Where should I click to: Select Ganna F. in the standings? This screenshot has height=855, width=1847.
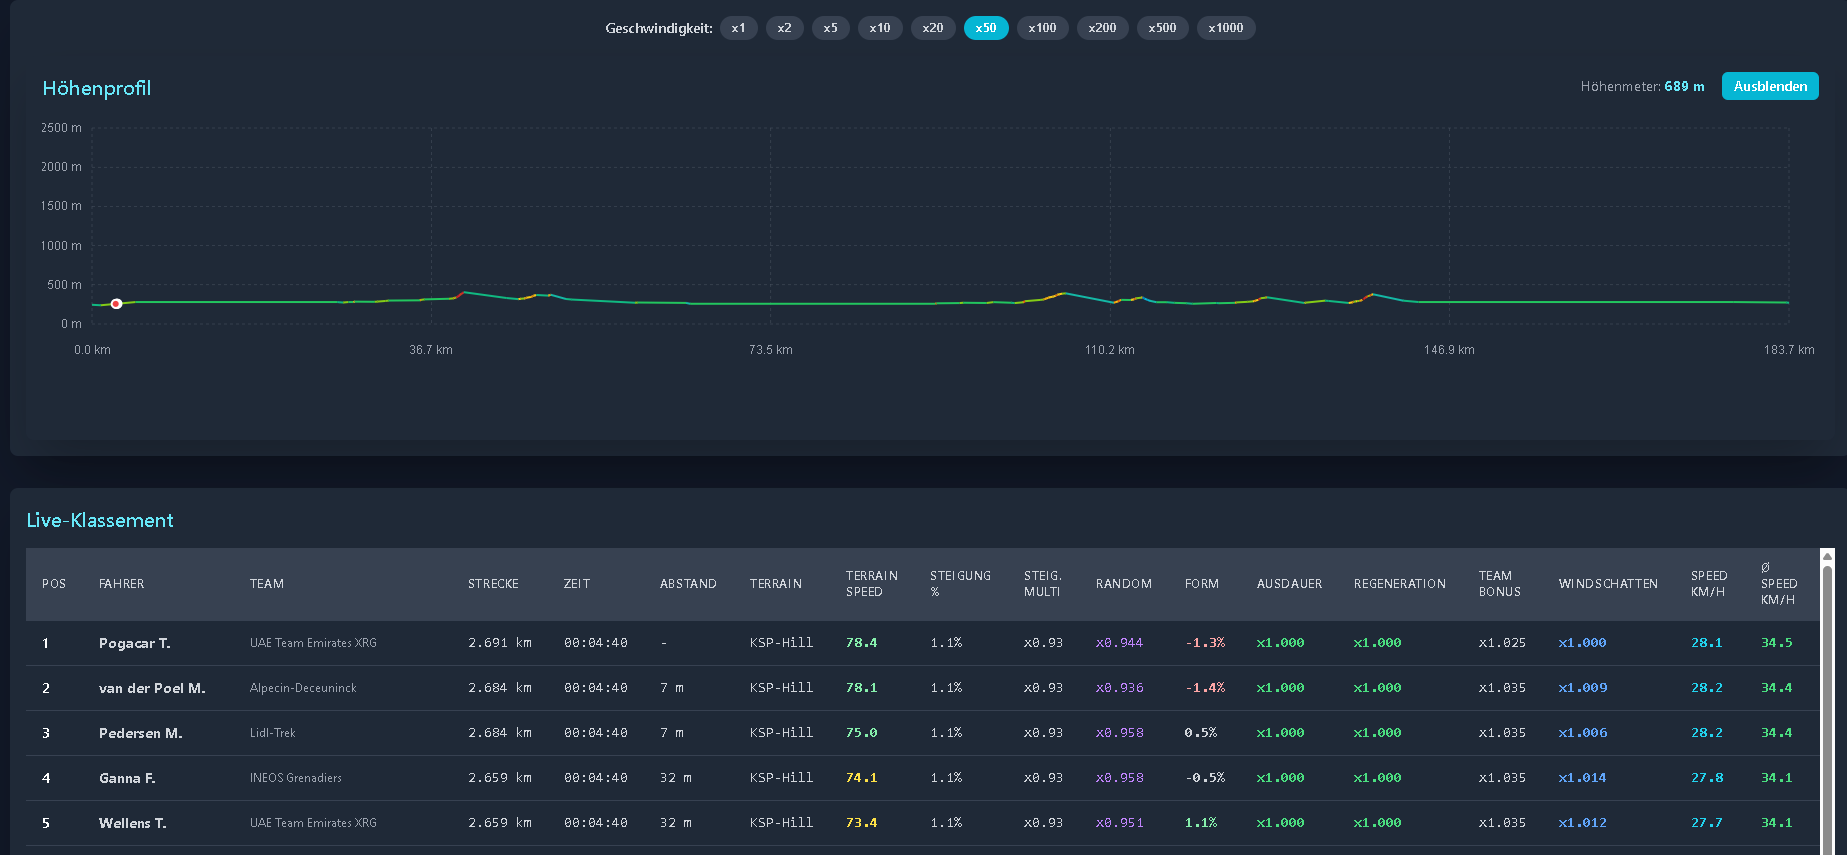click(x=127, y=778)
